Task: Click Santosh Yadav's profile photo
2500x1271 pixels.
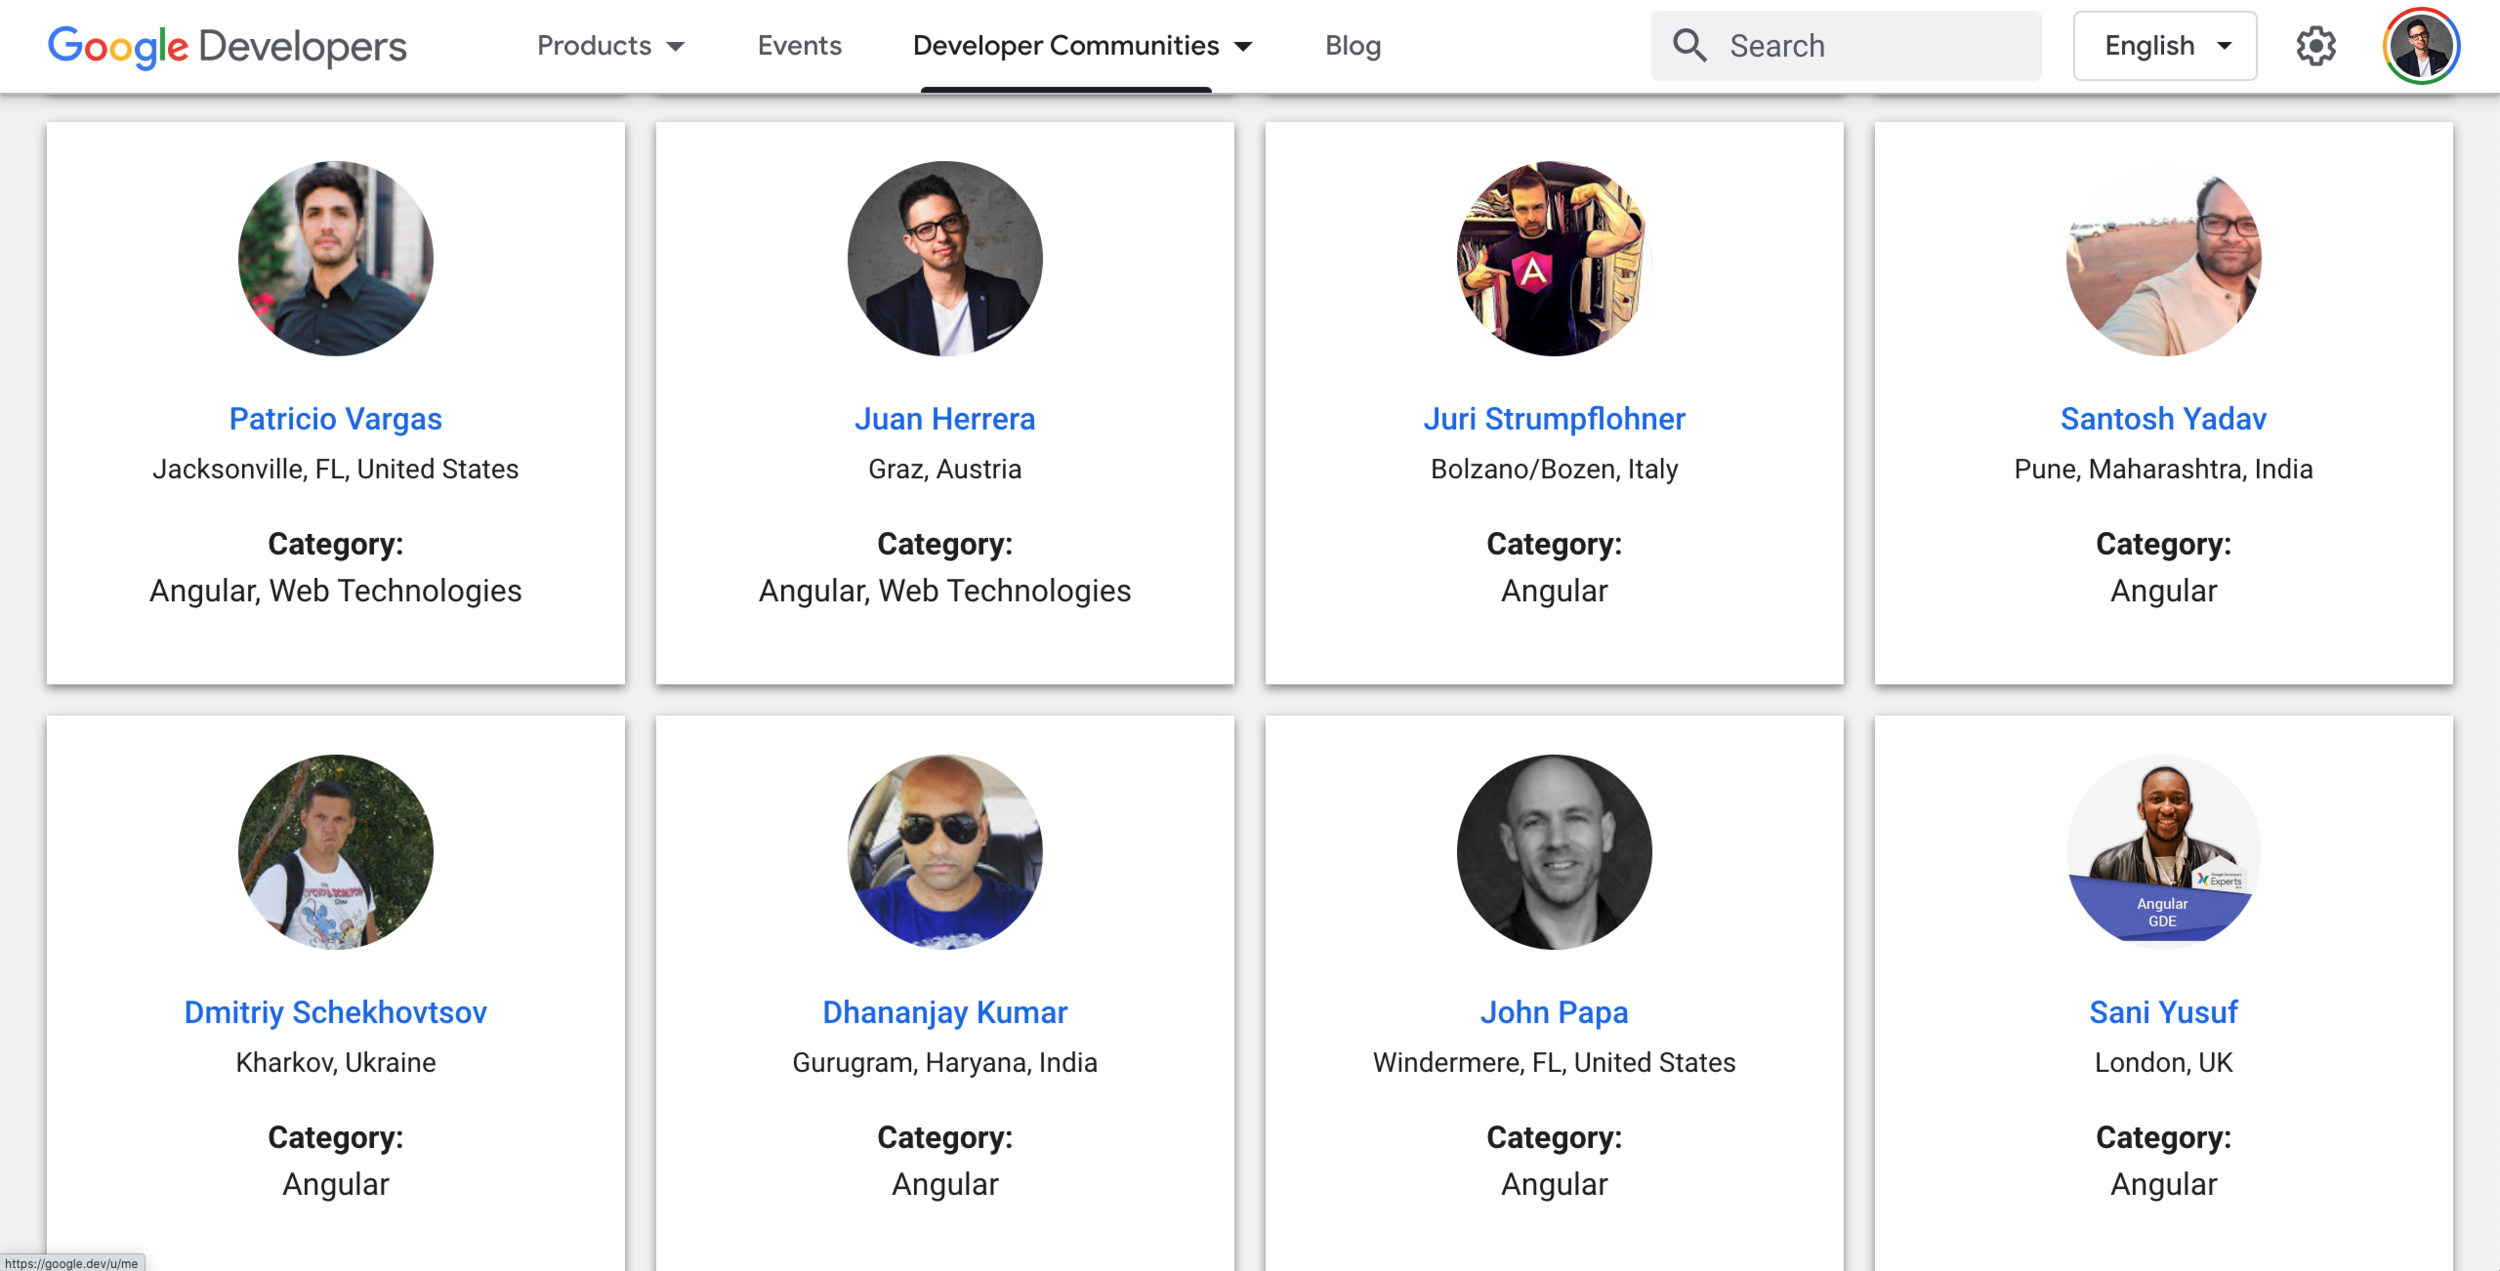Action: pyautogui.click(x=2163, y=258)
